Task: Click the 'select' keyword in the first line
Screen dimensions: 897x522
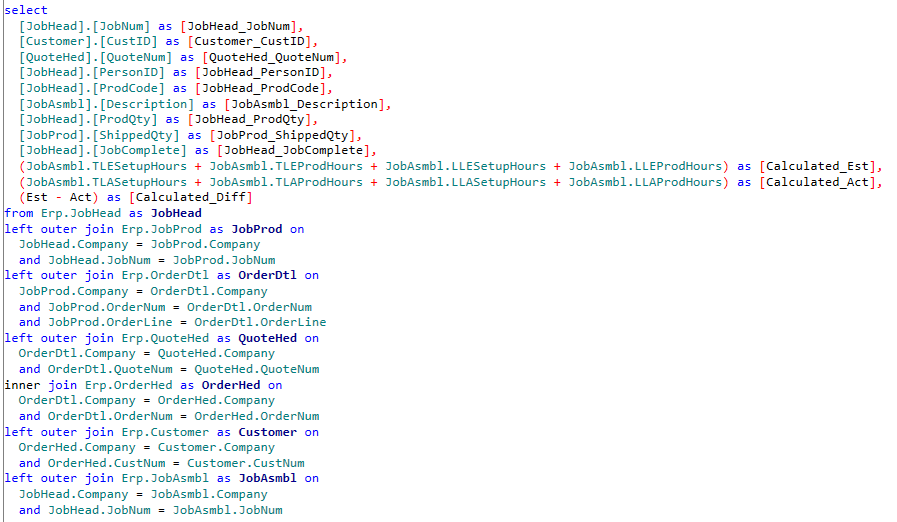Action: coord(26,10)
